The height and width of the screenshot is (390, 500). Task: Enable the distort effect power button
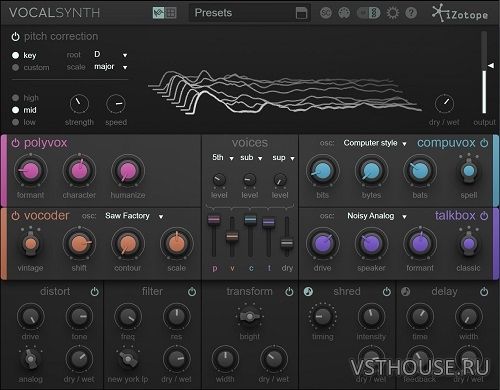pyautogui.click(x=95, y=292)
